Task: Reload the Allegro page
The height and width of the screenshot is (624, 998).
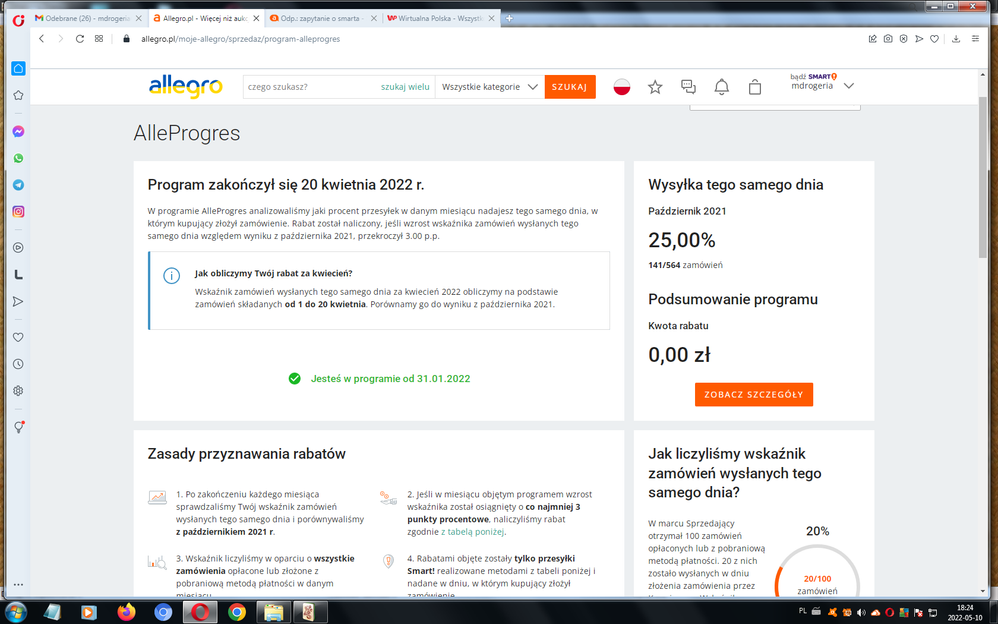Action: click(80, 39)
